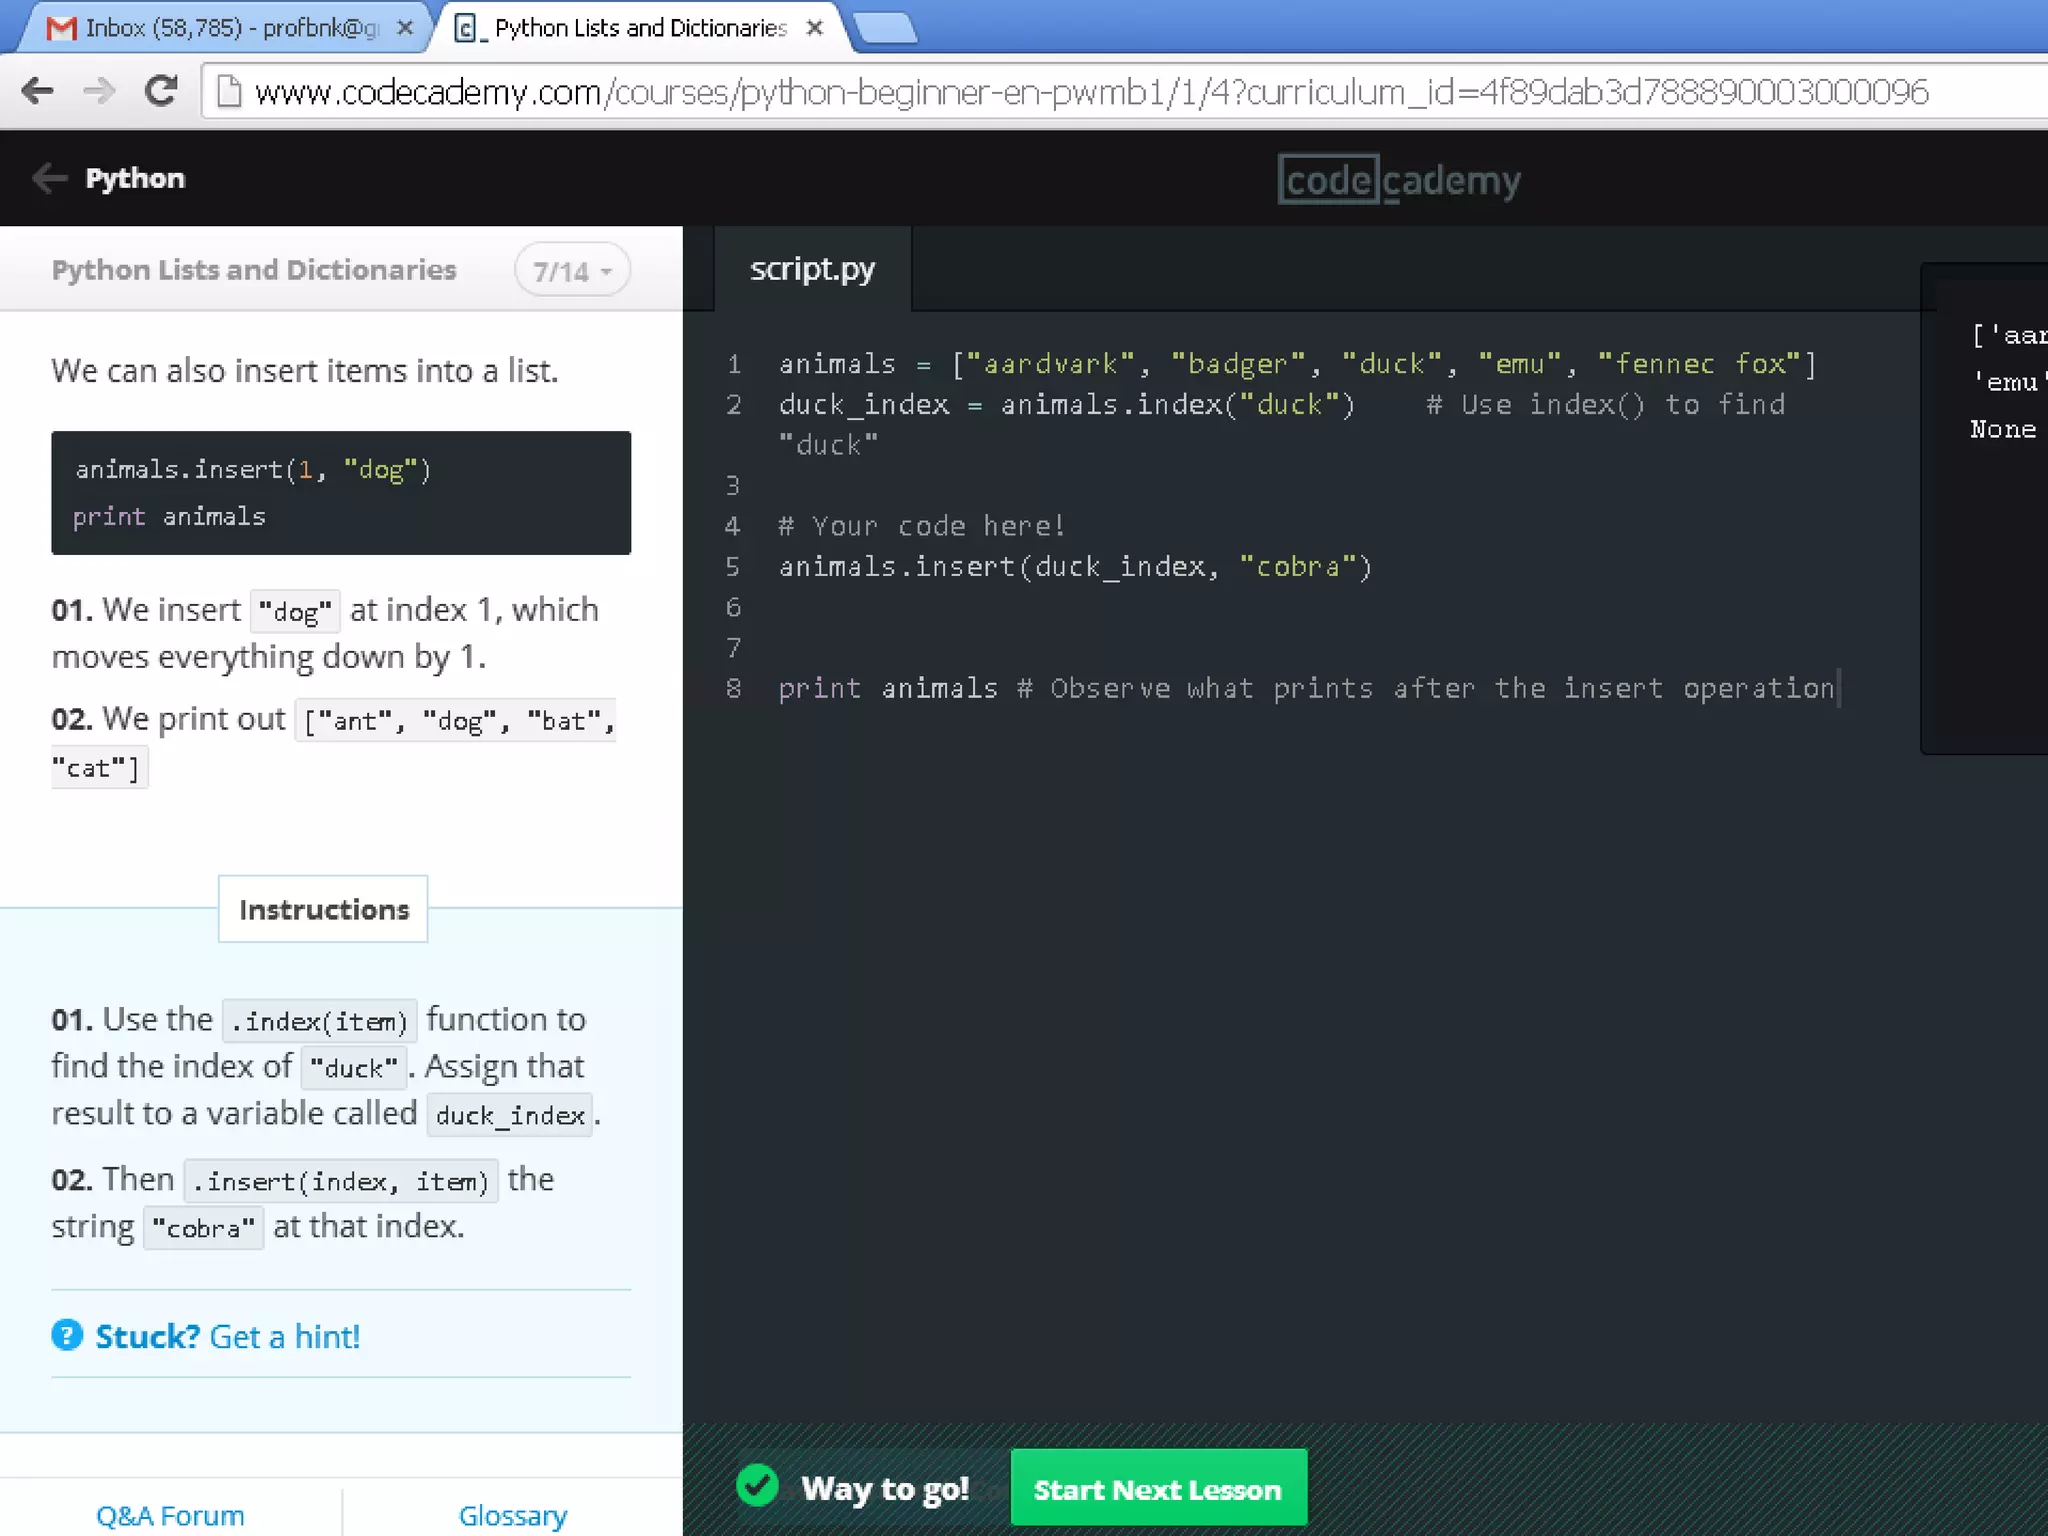Place cursor on code line 1 animals list
2048x1536 pixels.
1297,364
